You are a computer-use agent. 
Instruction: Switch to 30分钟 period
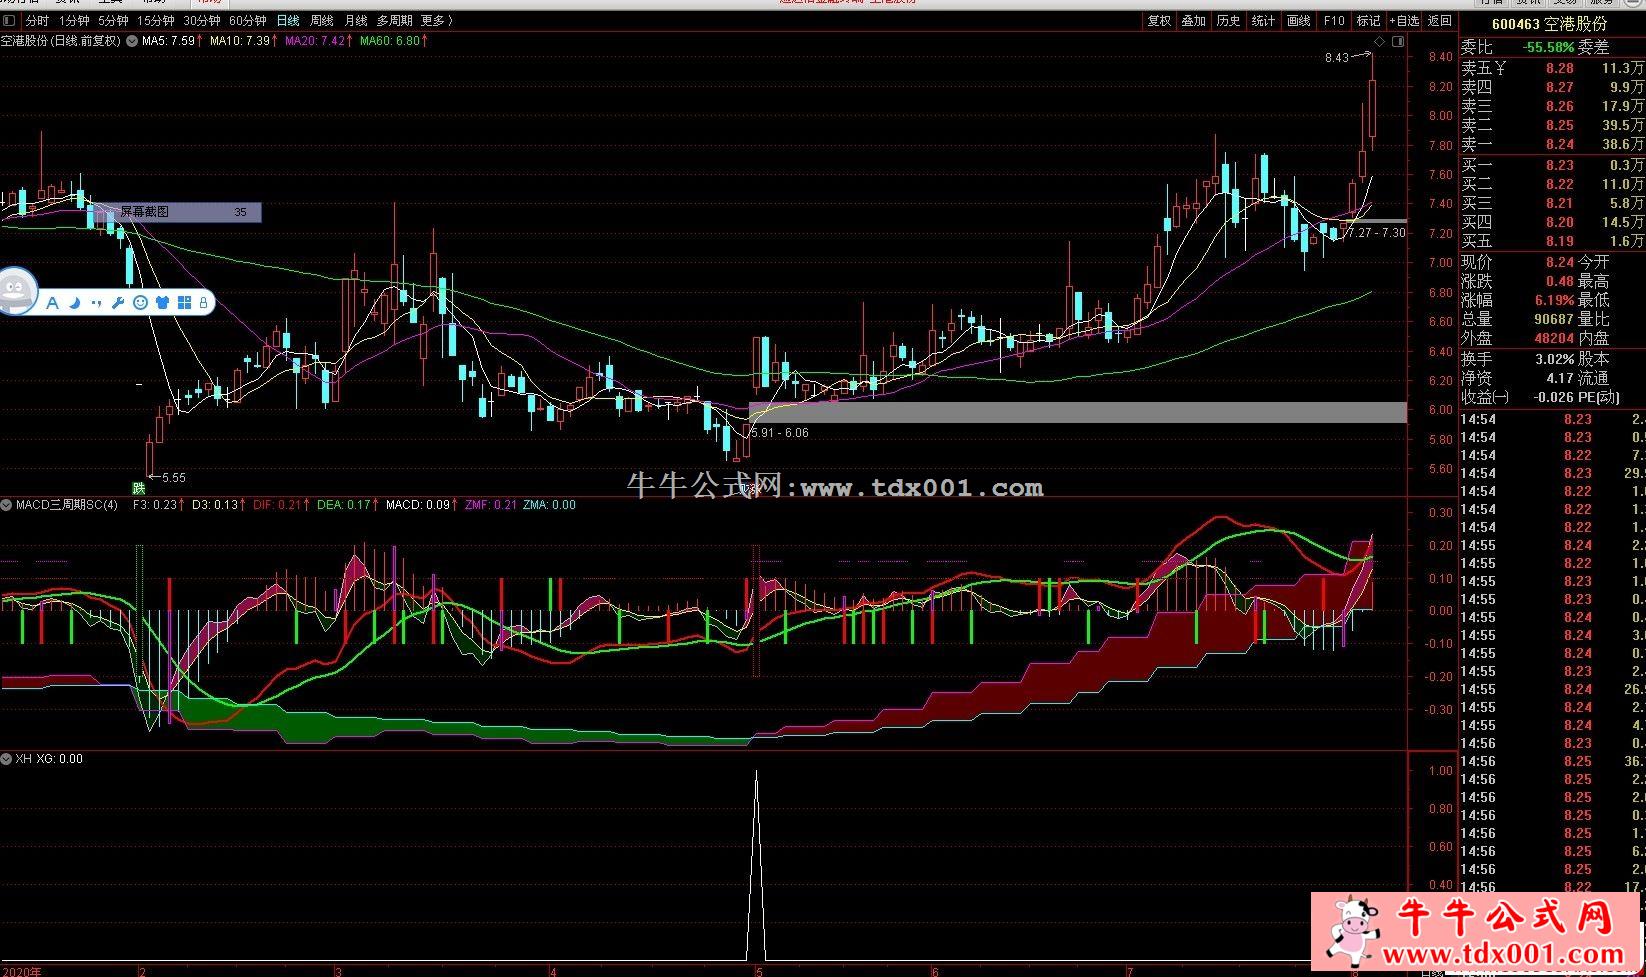pyautogui.click(x=202, y=20)
